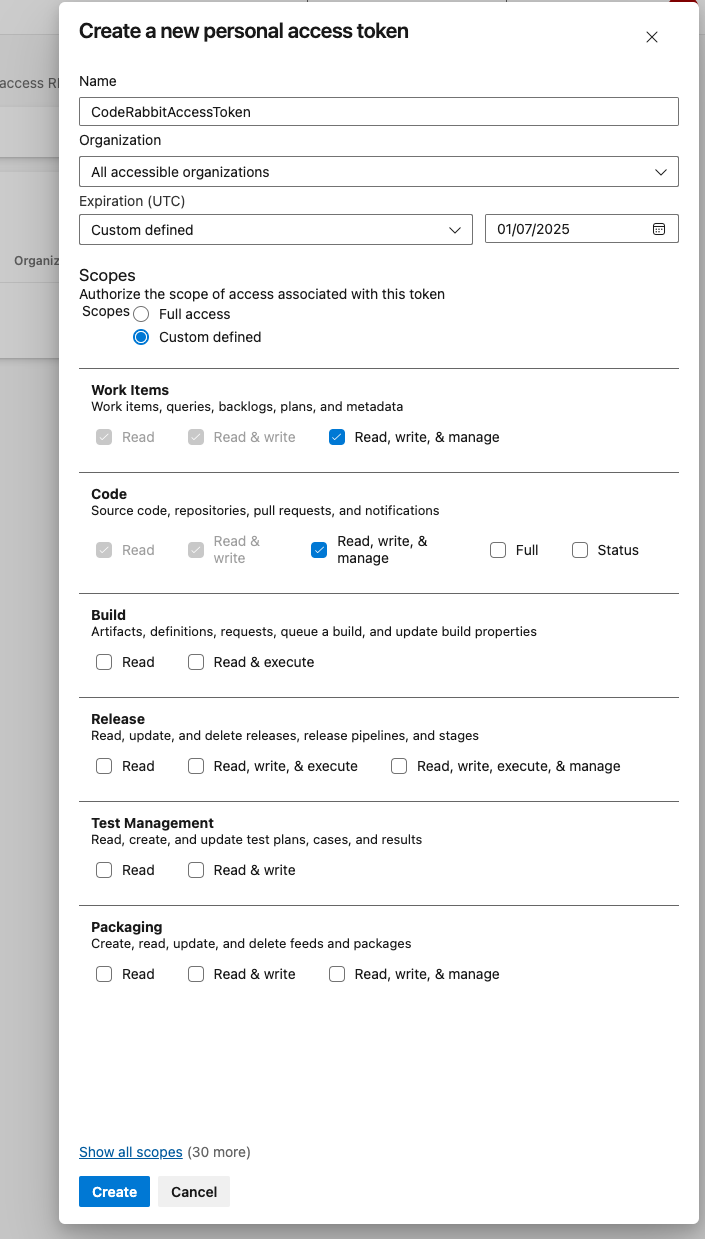Image resolution: width=705 pixels, height=1239 pixels.
Task: Expand the chevron on organizations selector
Action: point(660,171)
